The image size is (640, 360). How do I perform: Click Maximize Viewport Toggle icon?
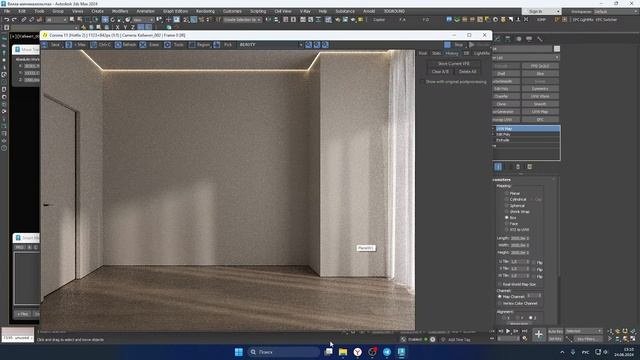[x=633, y=339]
